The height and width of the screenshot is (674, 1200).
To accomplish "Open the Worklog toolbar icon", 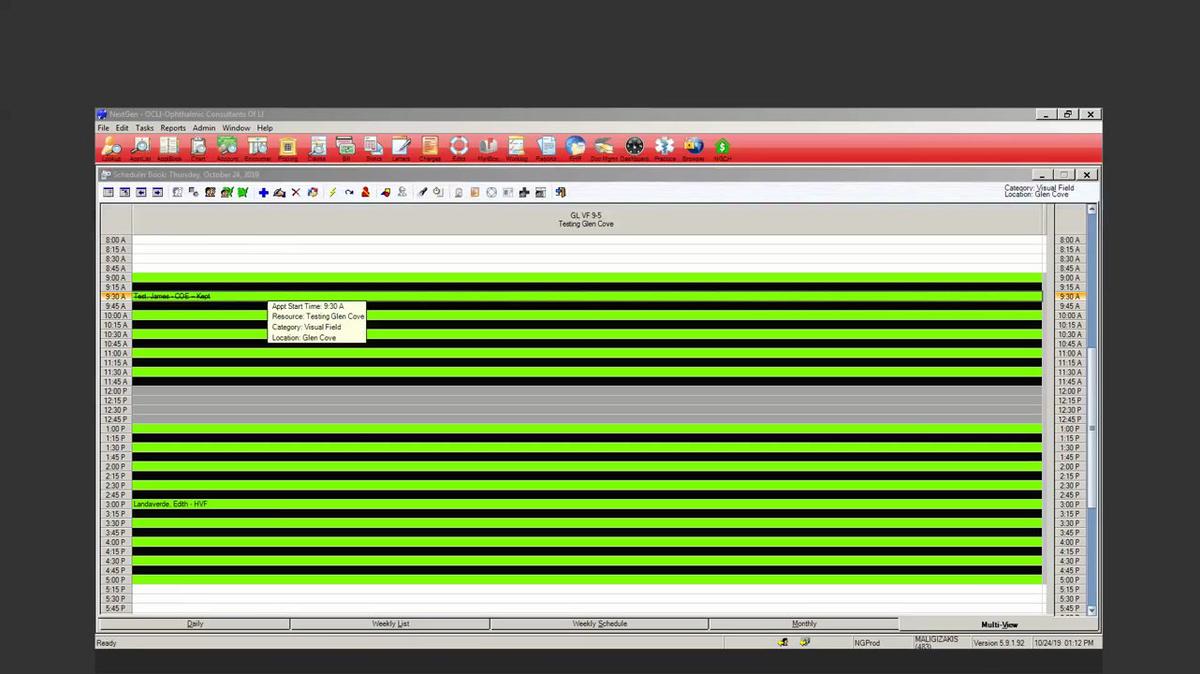I will click(x=516, y=146).
